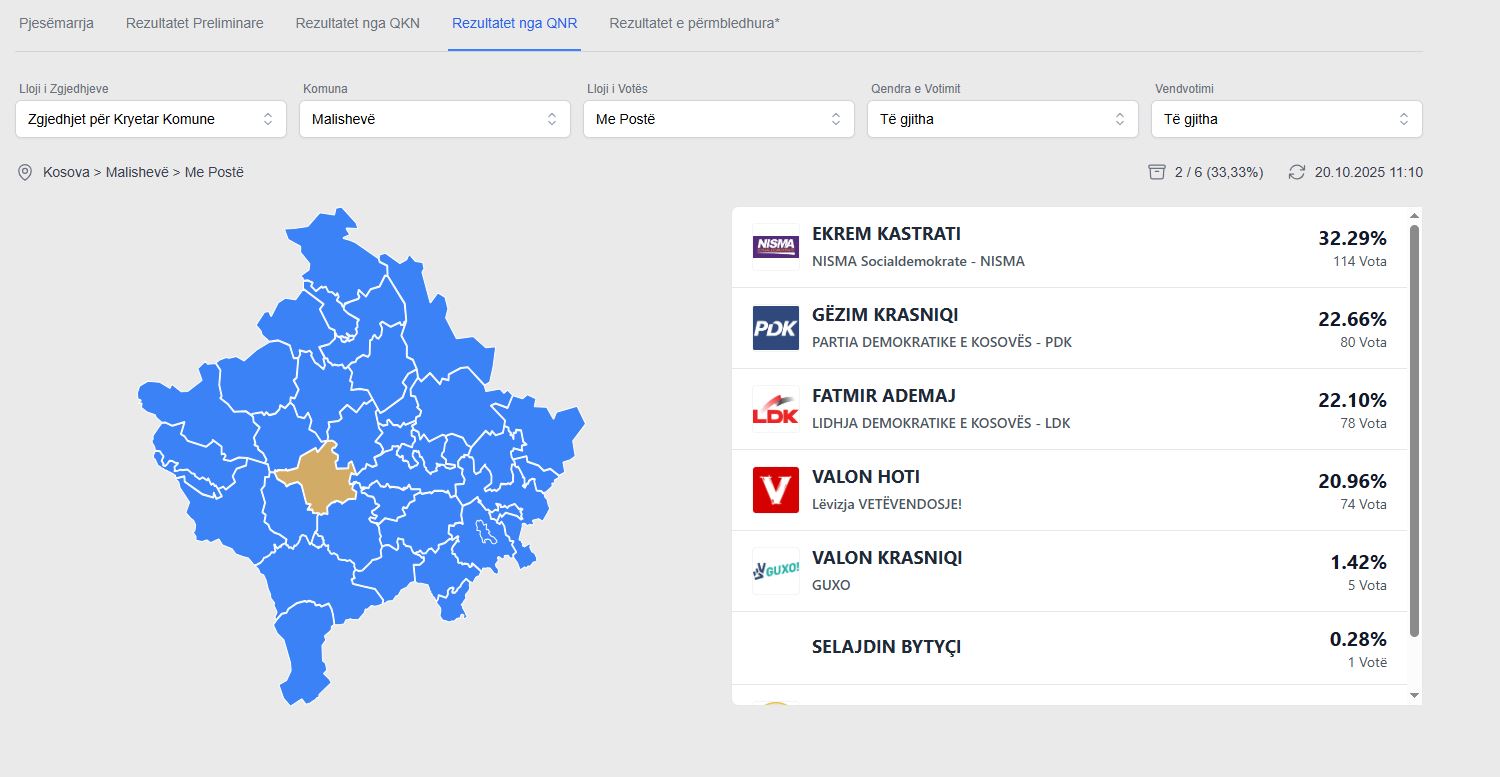Click the ballot box counted icon
The width and height of the screenshot is (1500, 777).
pos(1157,172)
